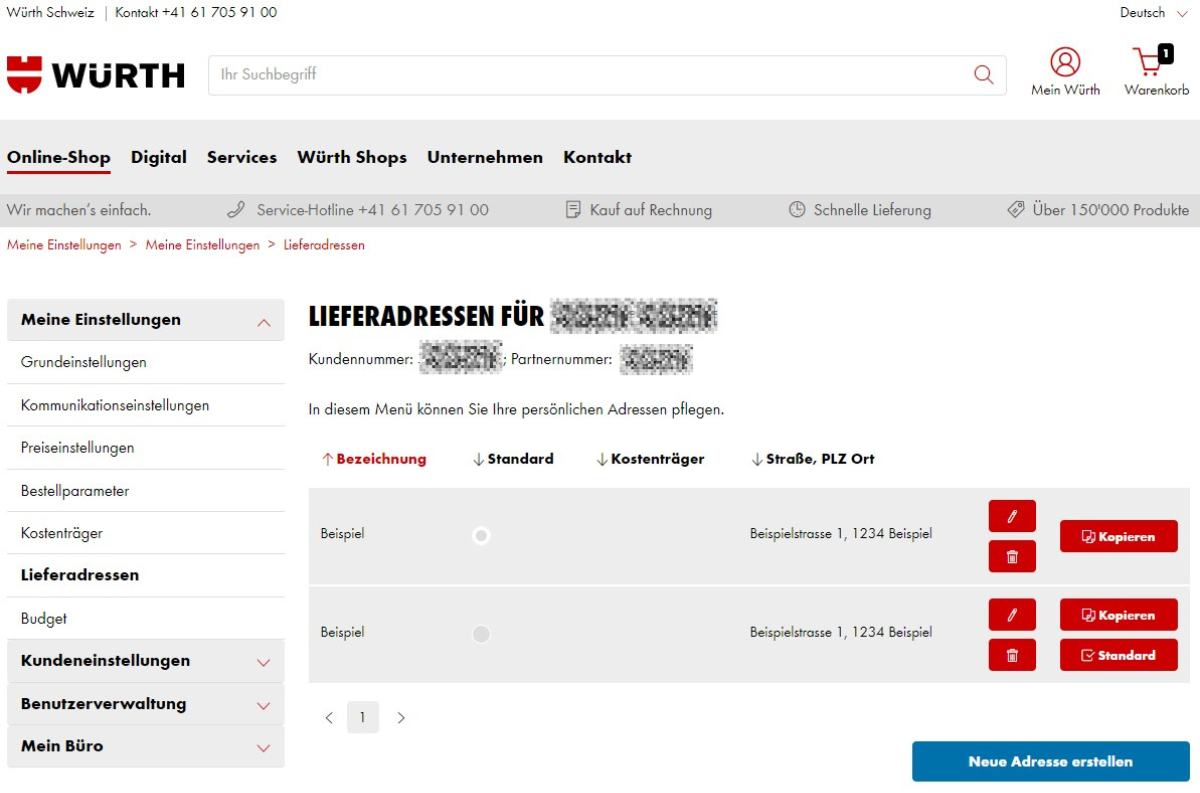Viewport: 1200px width, 793px height.
Task: Sort table by Standard column
Action: tap(513, 459)
